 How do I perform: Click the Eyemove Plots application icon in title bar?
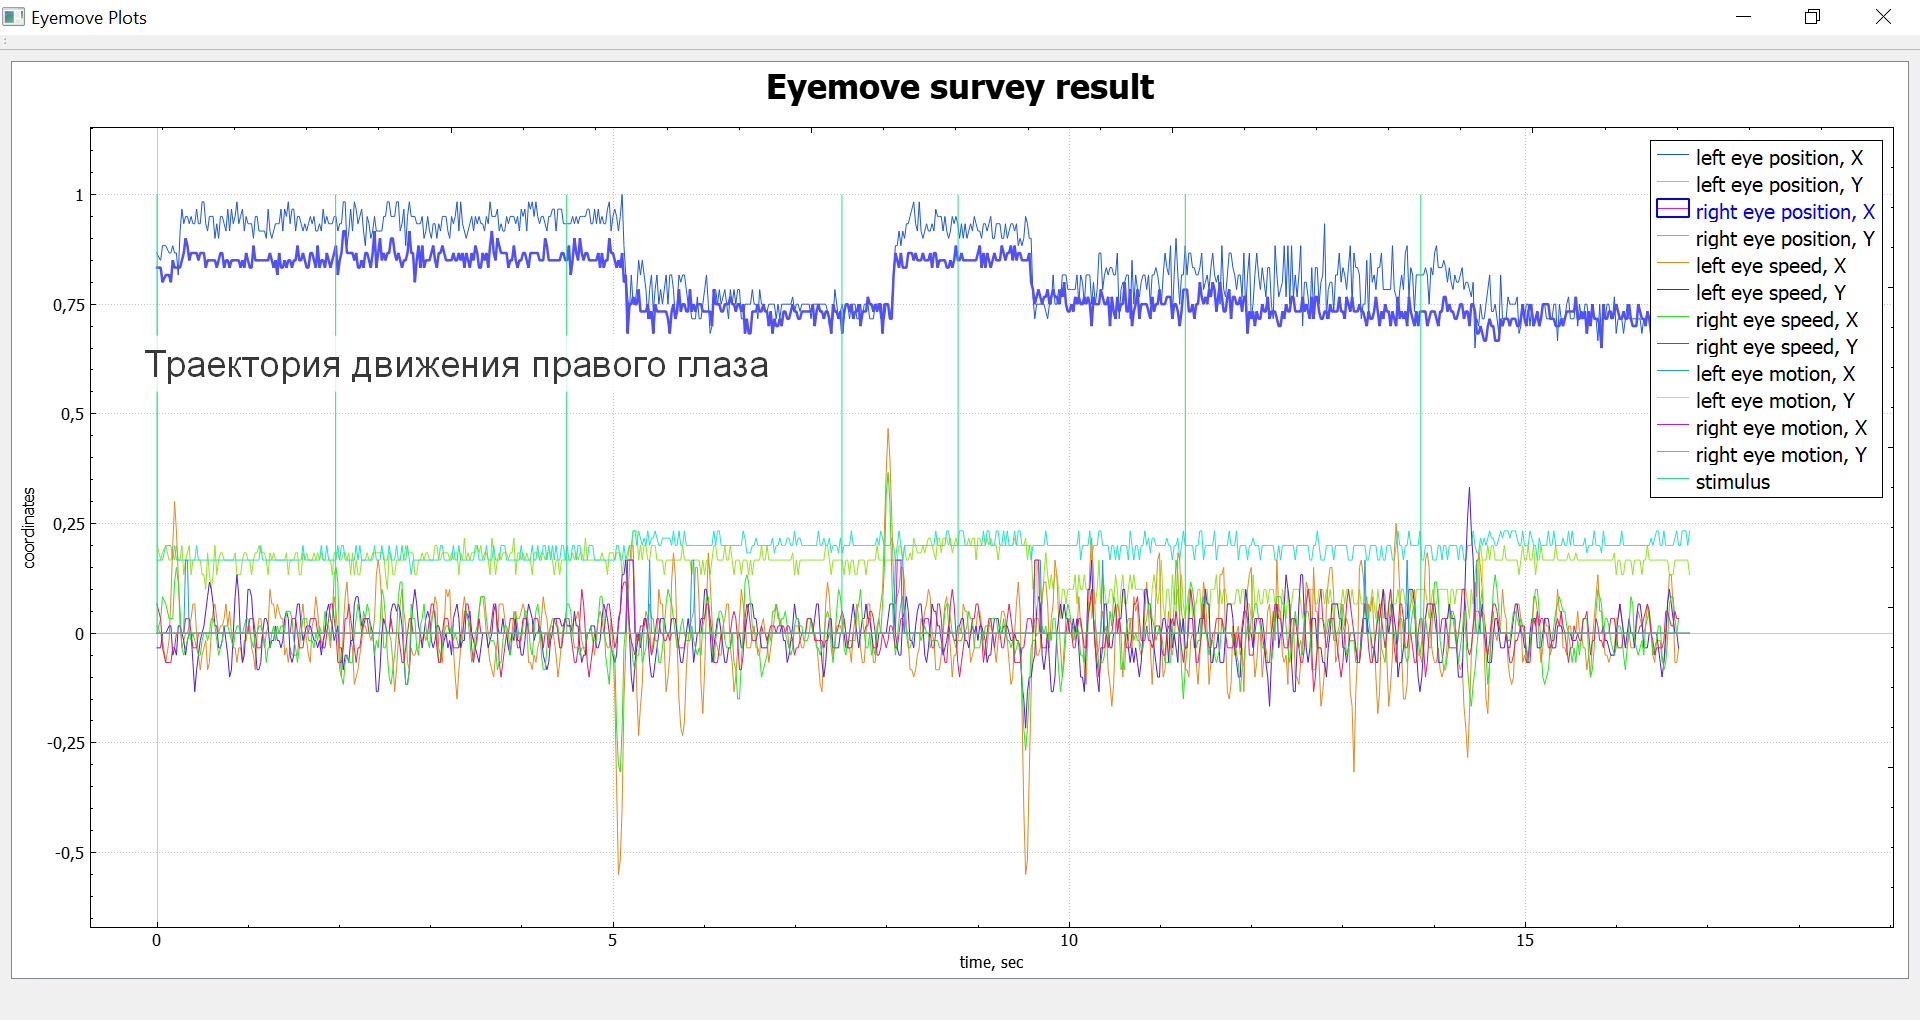click(x=14, y=17)
